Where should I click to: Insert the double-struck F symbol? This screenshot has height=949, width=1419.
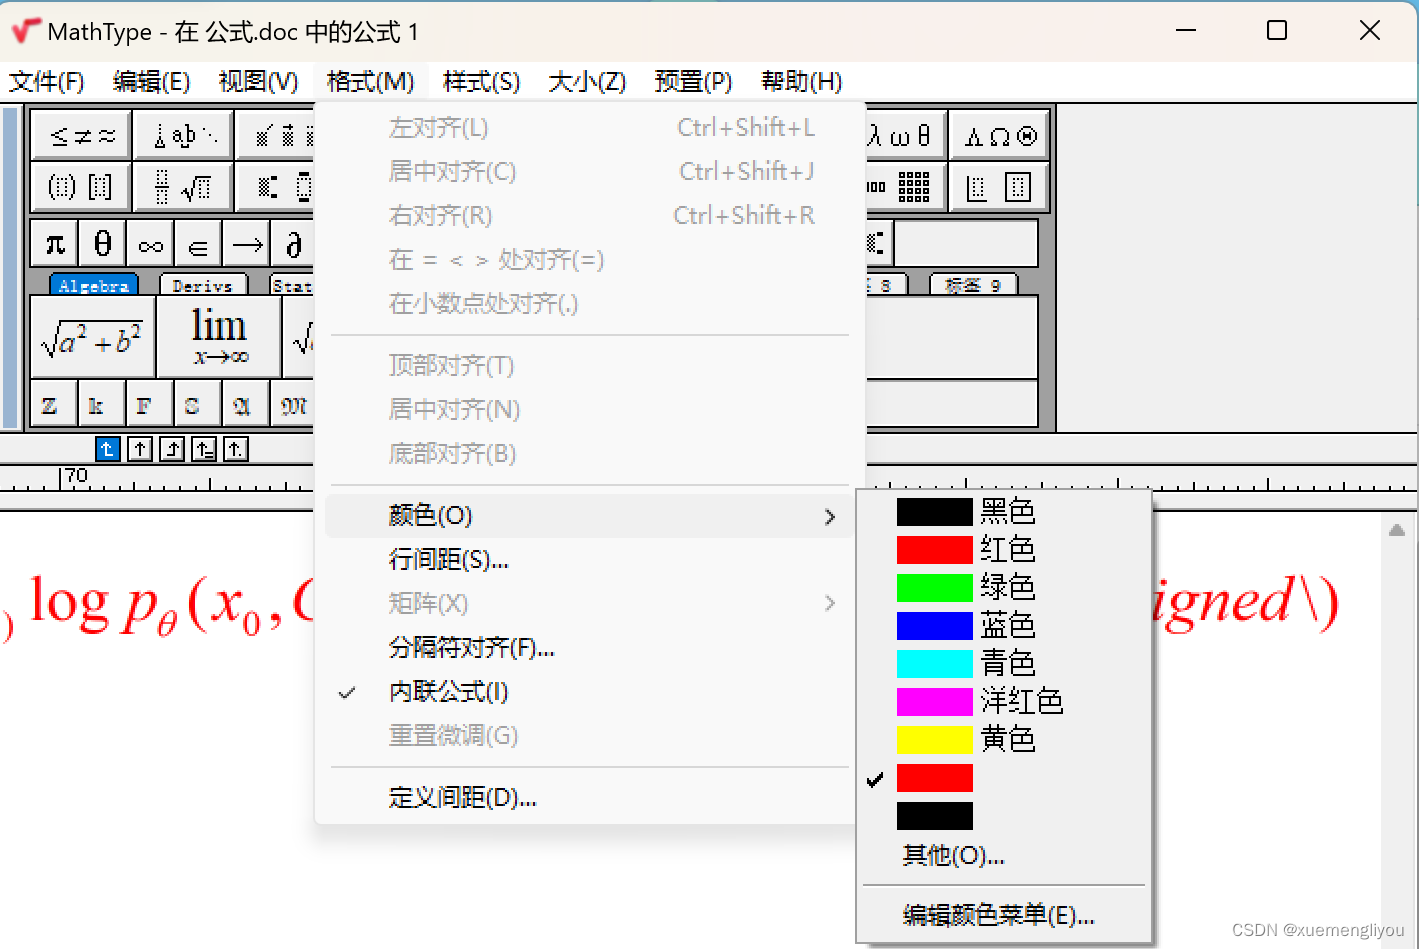[x=150, y=404]
